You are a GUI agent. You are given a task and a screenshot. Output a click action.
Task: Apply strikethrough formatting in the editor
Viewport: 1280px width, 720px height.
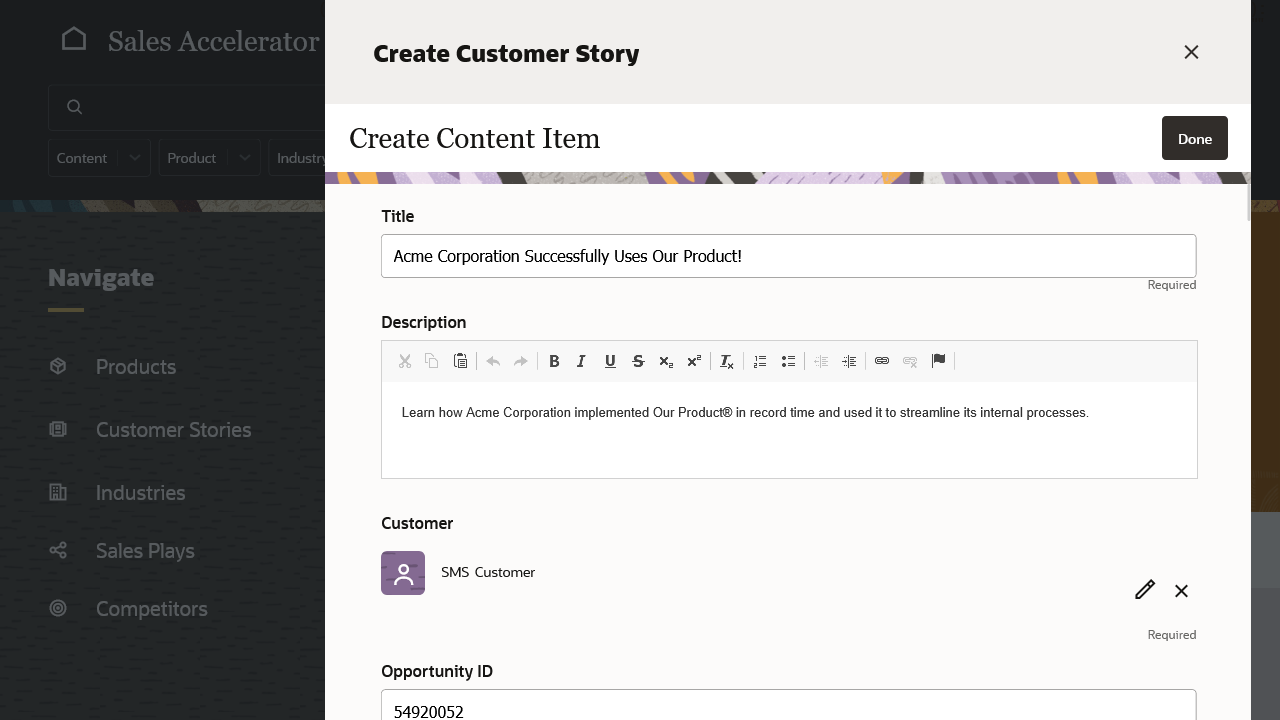[638, 361]
